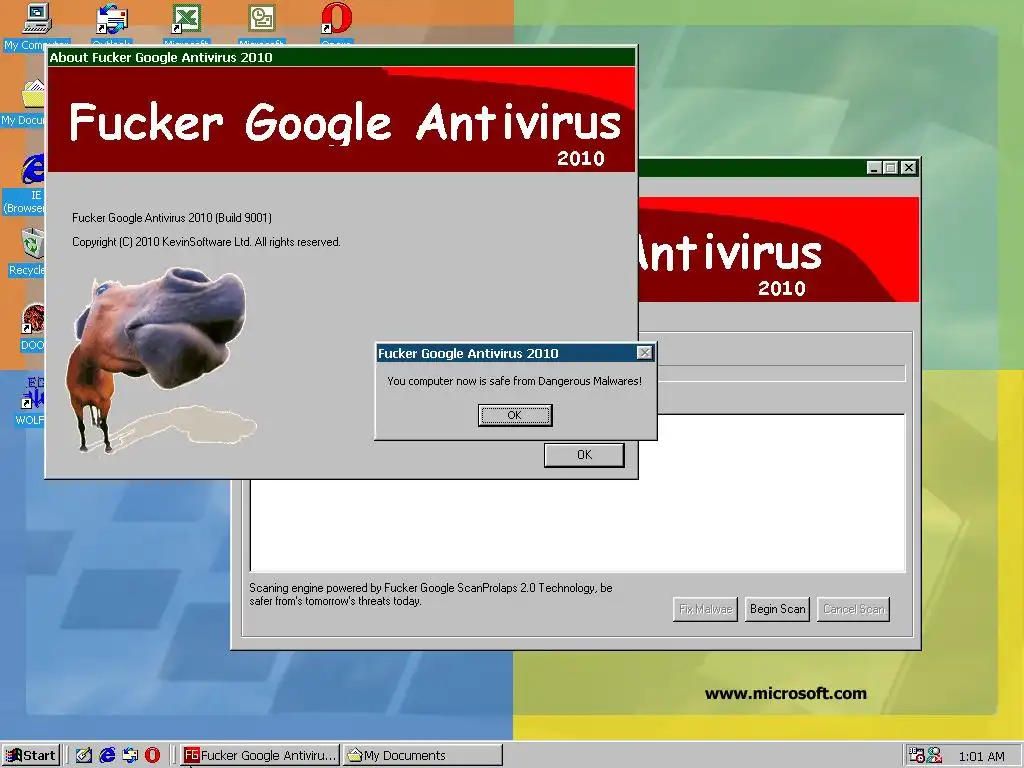Click the scan progress bar in main window
Screen dimensions: 1024x768
781,374
